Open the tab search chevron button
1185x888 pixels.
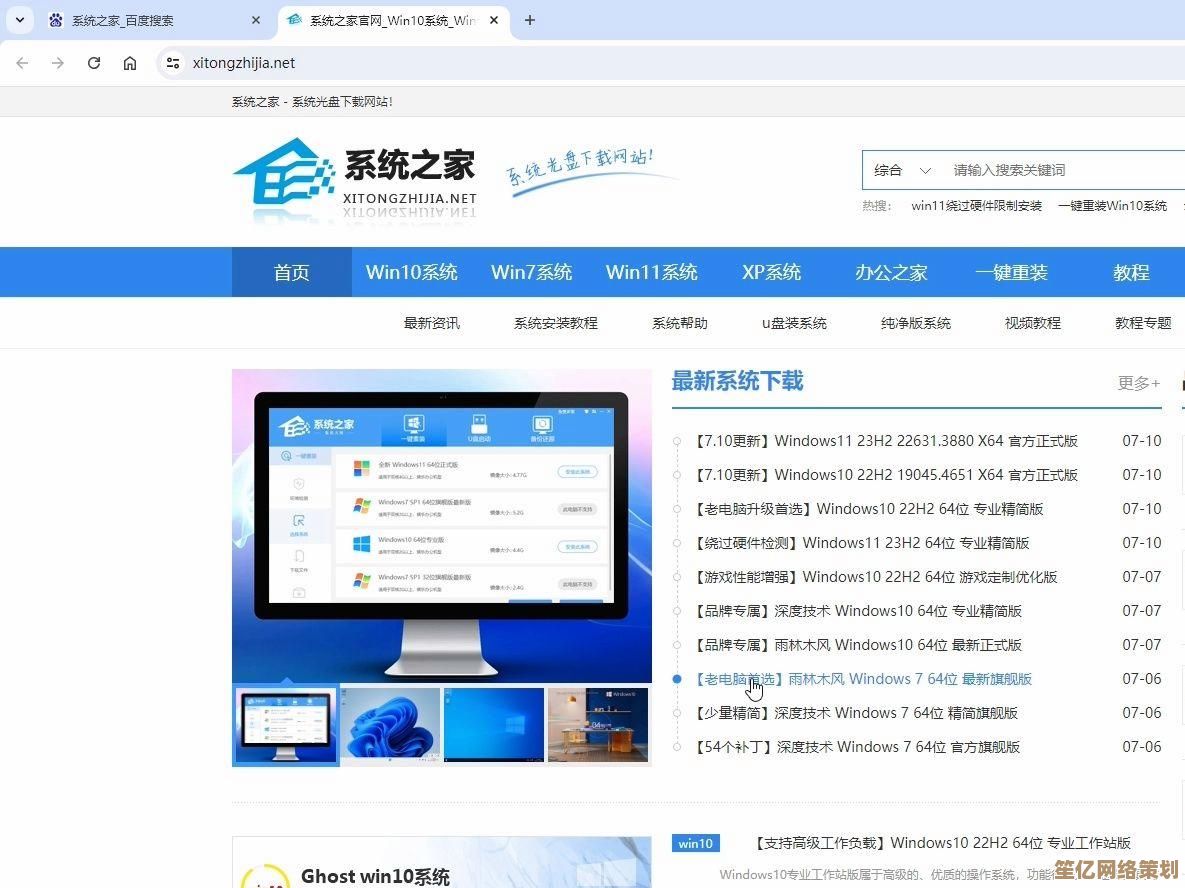[20, 20]
